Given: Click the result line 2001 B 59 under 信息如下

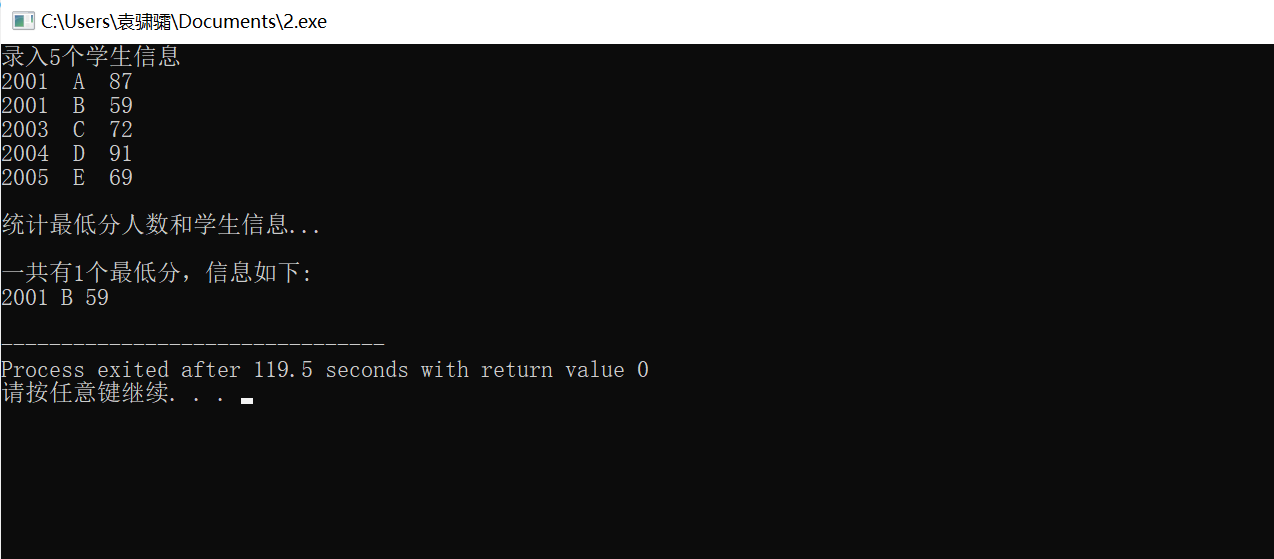Looking at the screenshot, I should click(55, 298).
